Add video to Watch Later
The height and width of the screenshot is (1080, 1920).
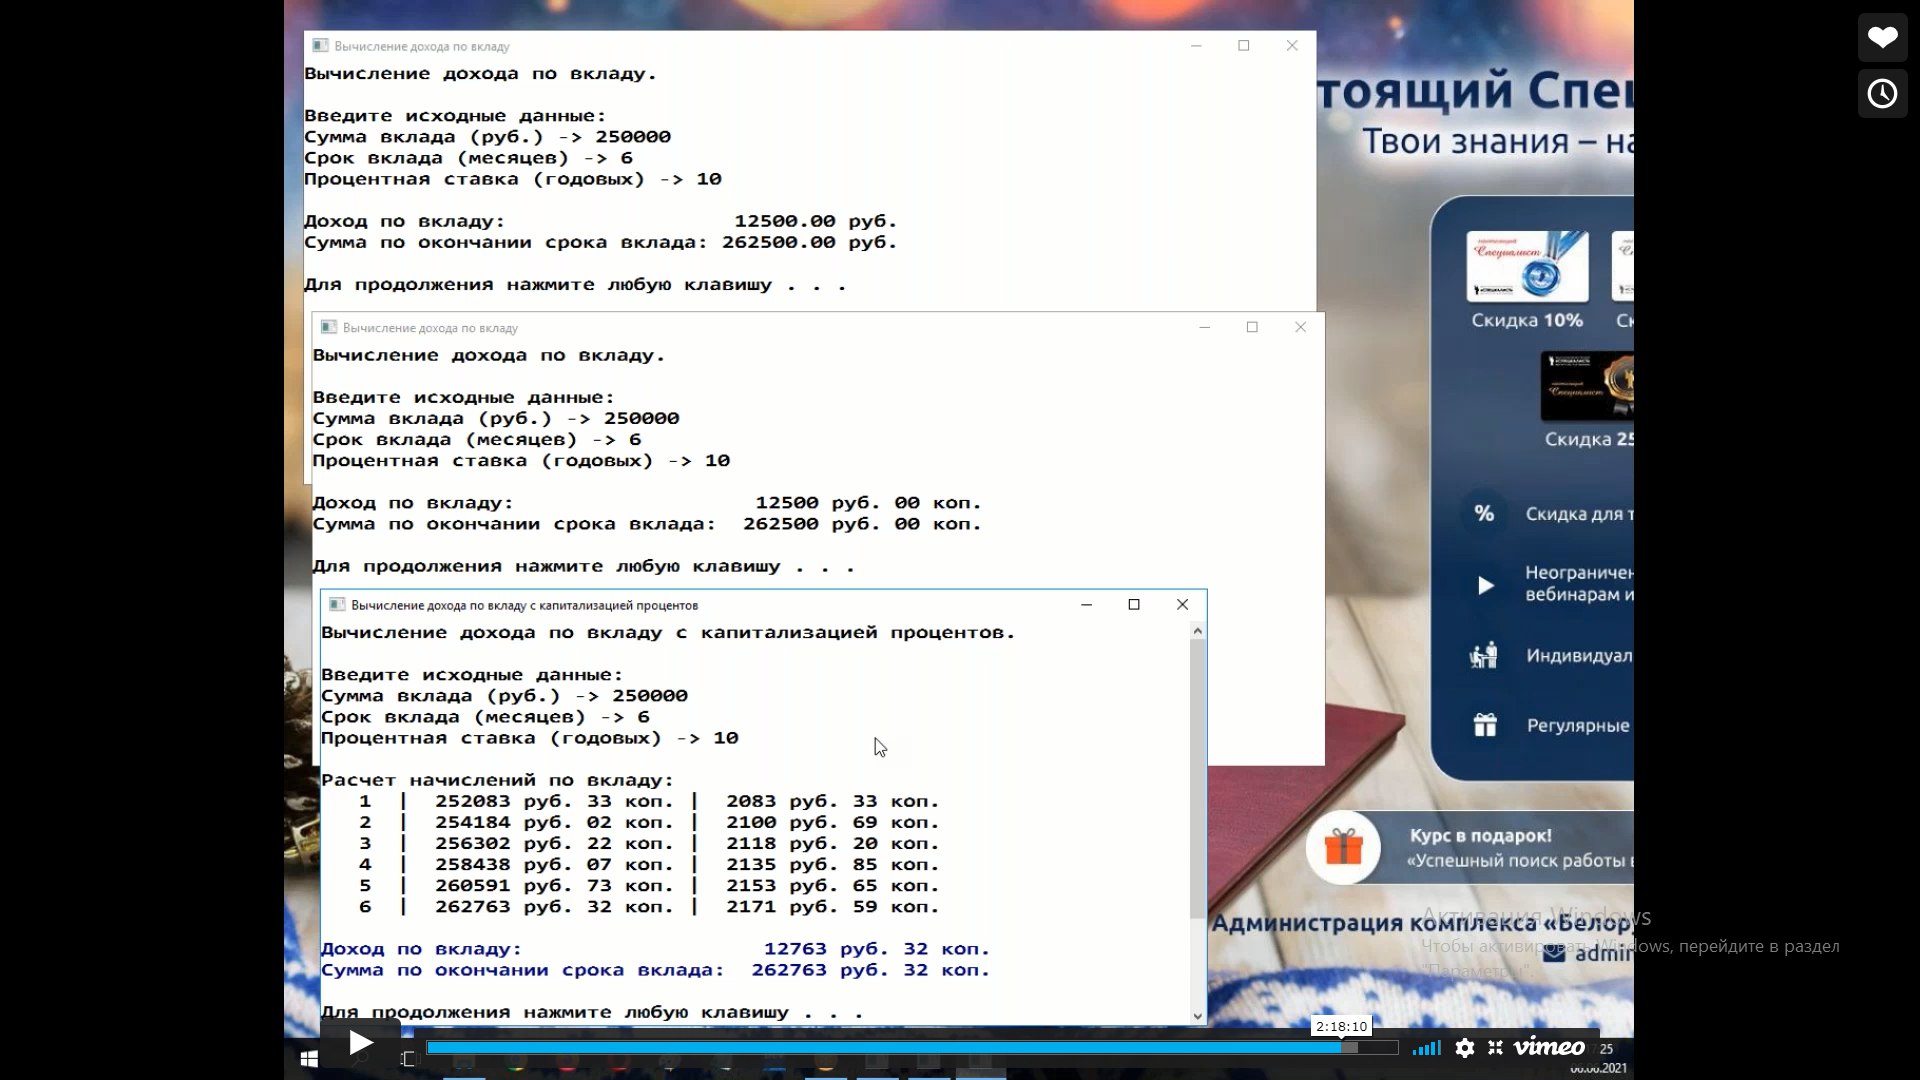[1882, 94]
